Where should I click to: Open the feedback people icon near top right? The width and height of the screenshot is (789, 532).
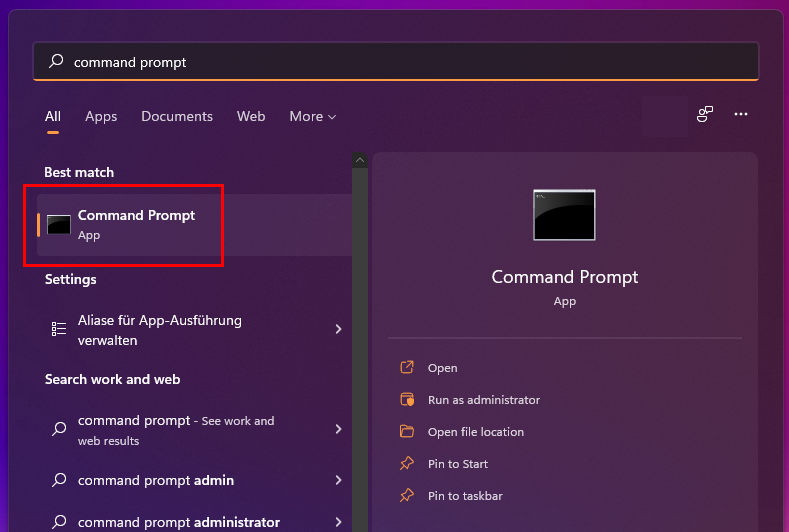pyautogui.click(x=705, y=114)
